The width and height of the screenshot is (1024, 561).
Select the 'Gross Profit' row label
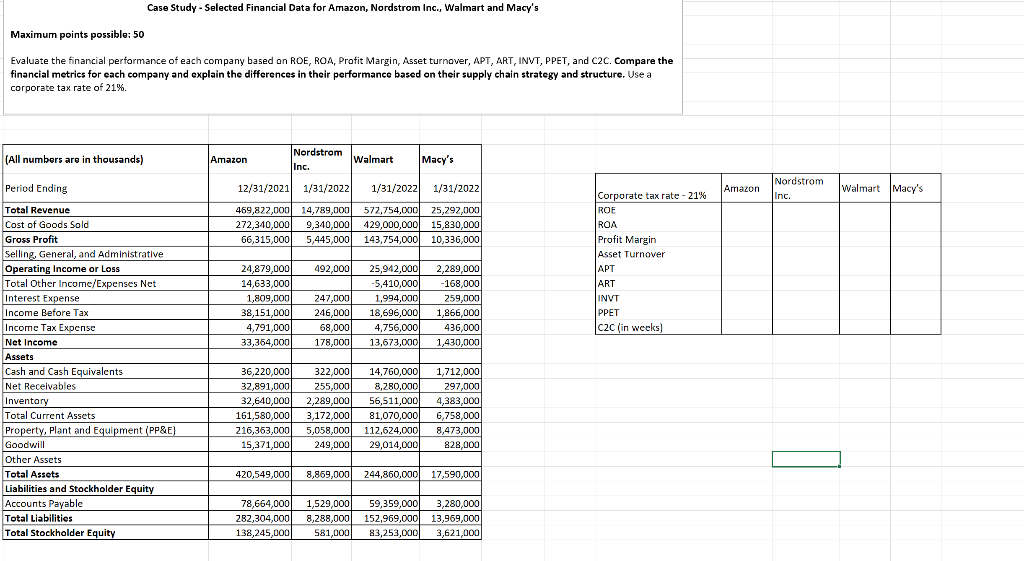[x=31, y=240]
